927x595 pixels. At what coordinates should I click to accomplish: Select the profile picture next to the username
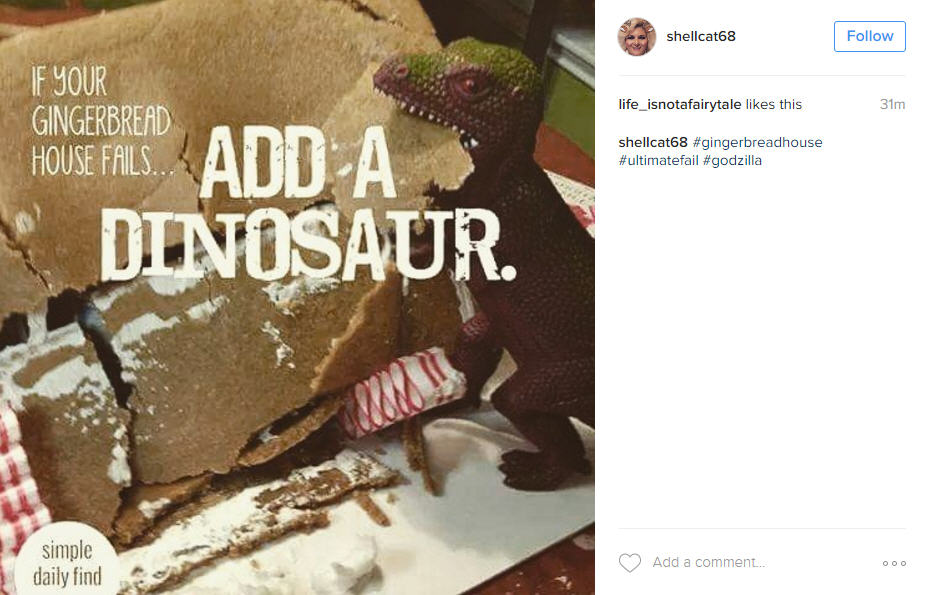point(637,36)
